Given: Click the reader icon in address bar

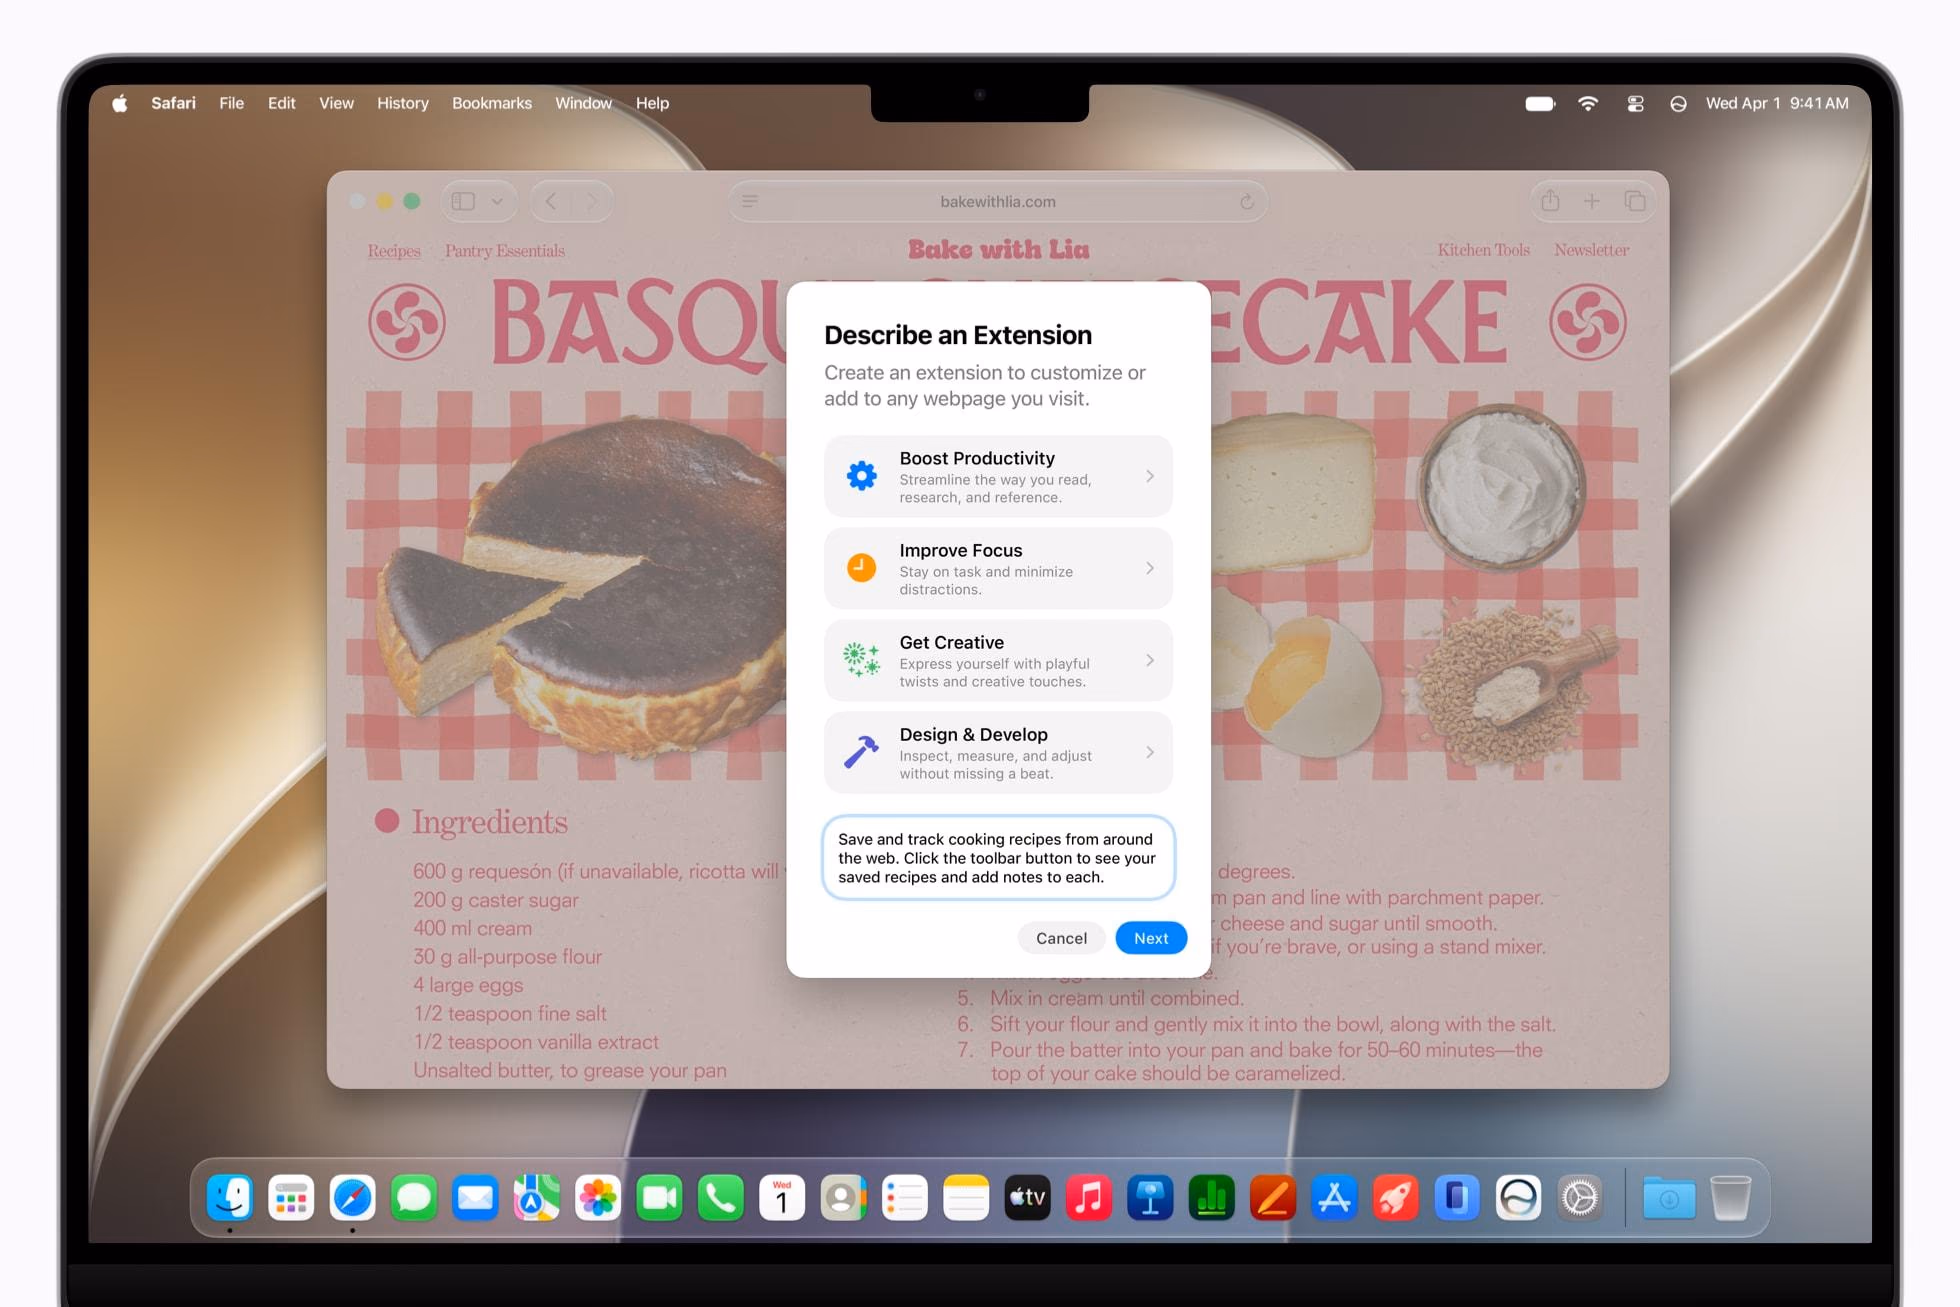Looking at the screenshot, I should point(750,201).
